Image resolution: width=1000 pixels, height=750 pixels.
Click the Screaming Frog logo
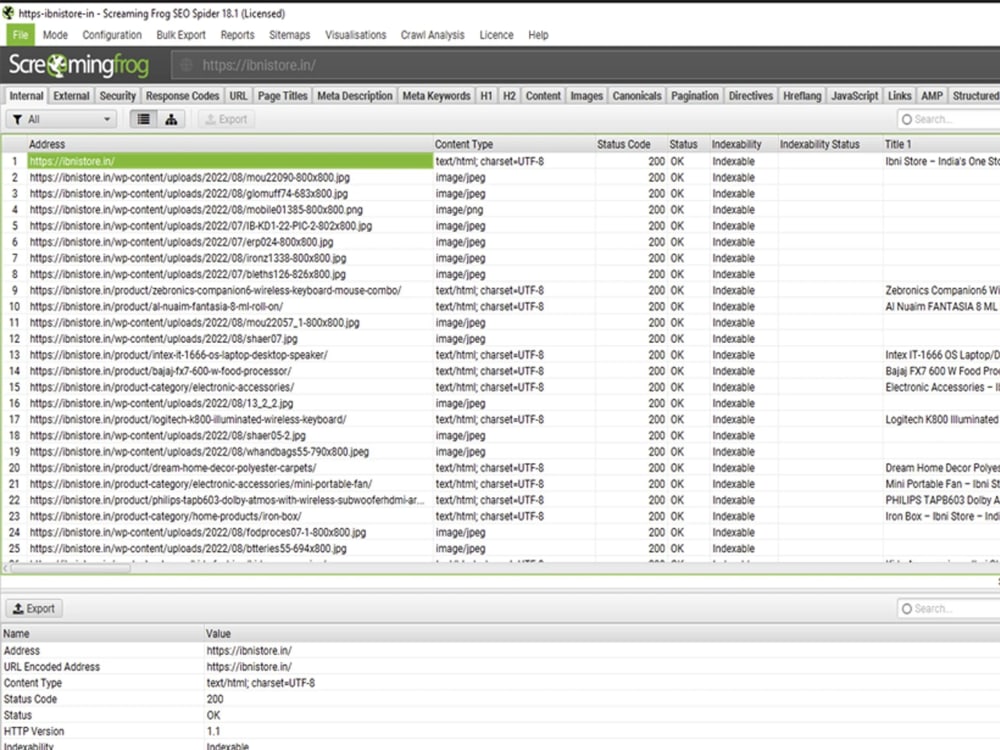click(78, 64)
